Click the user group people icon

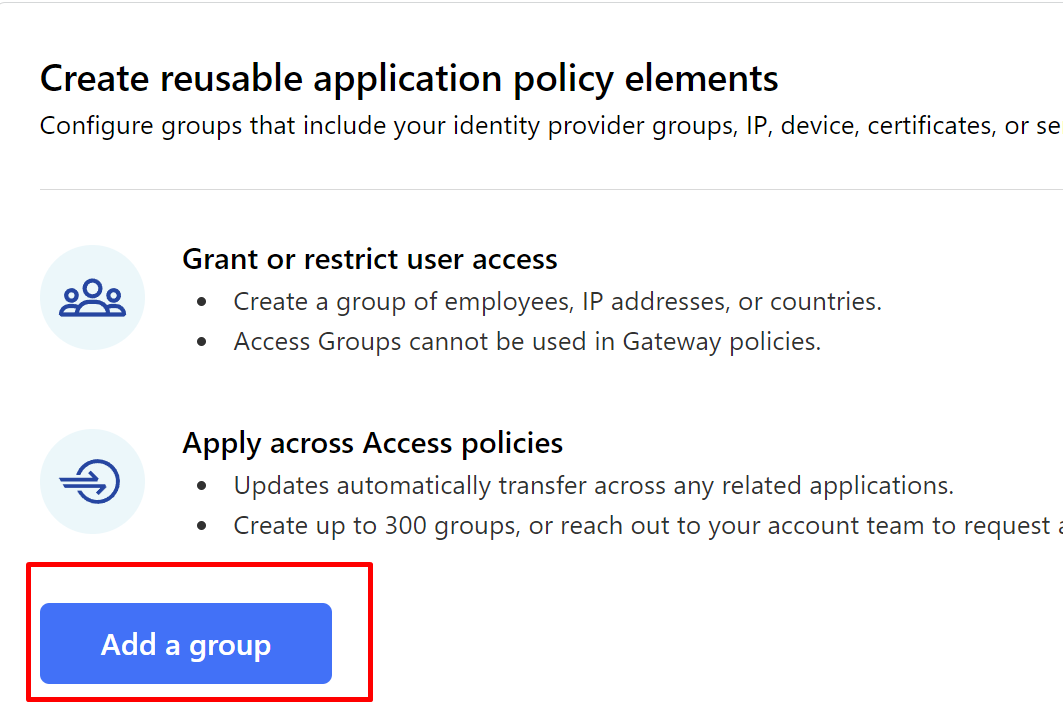click(x=92, y=298)
